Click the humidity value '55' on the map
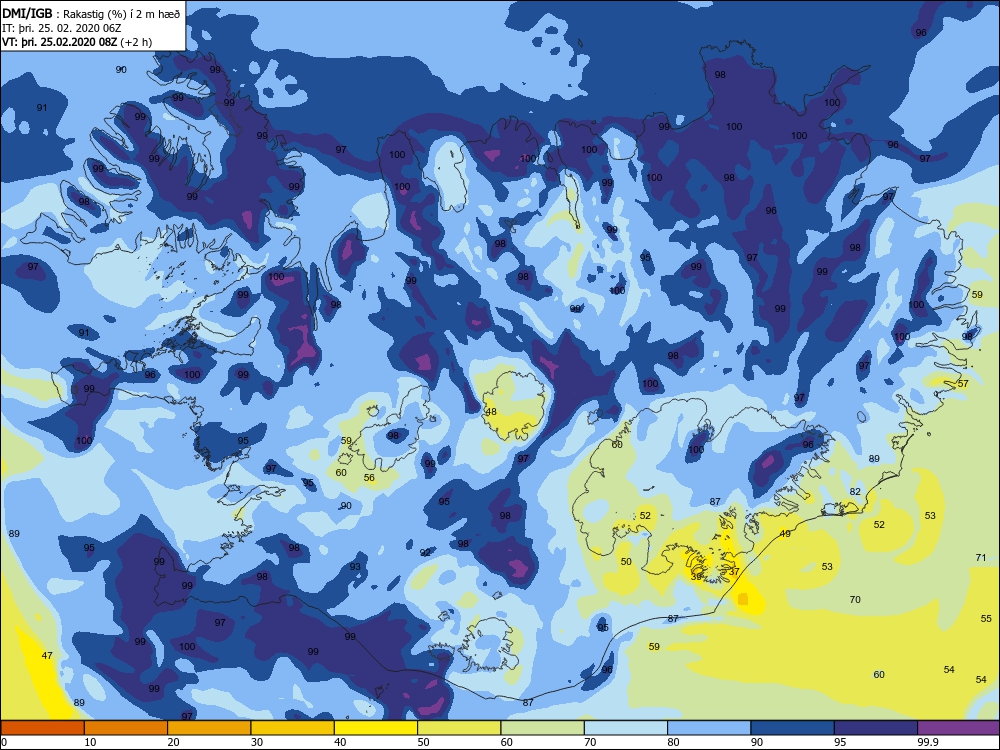This screenshot has height=750, width=1000. tap(986, 619)
